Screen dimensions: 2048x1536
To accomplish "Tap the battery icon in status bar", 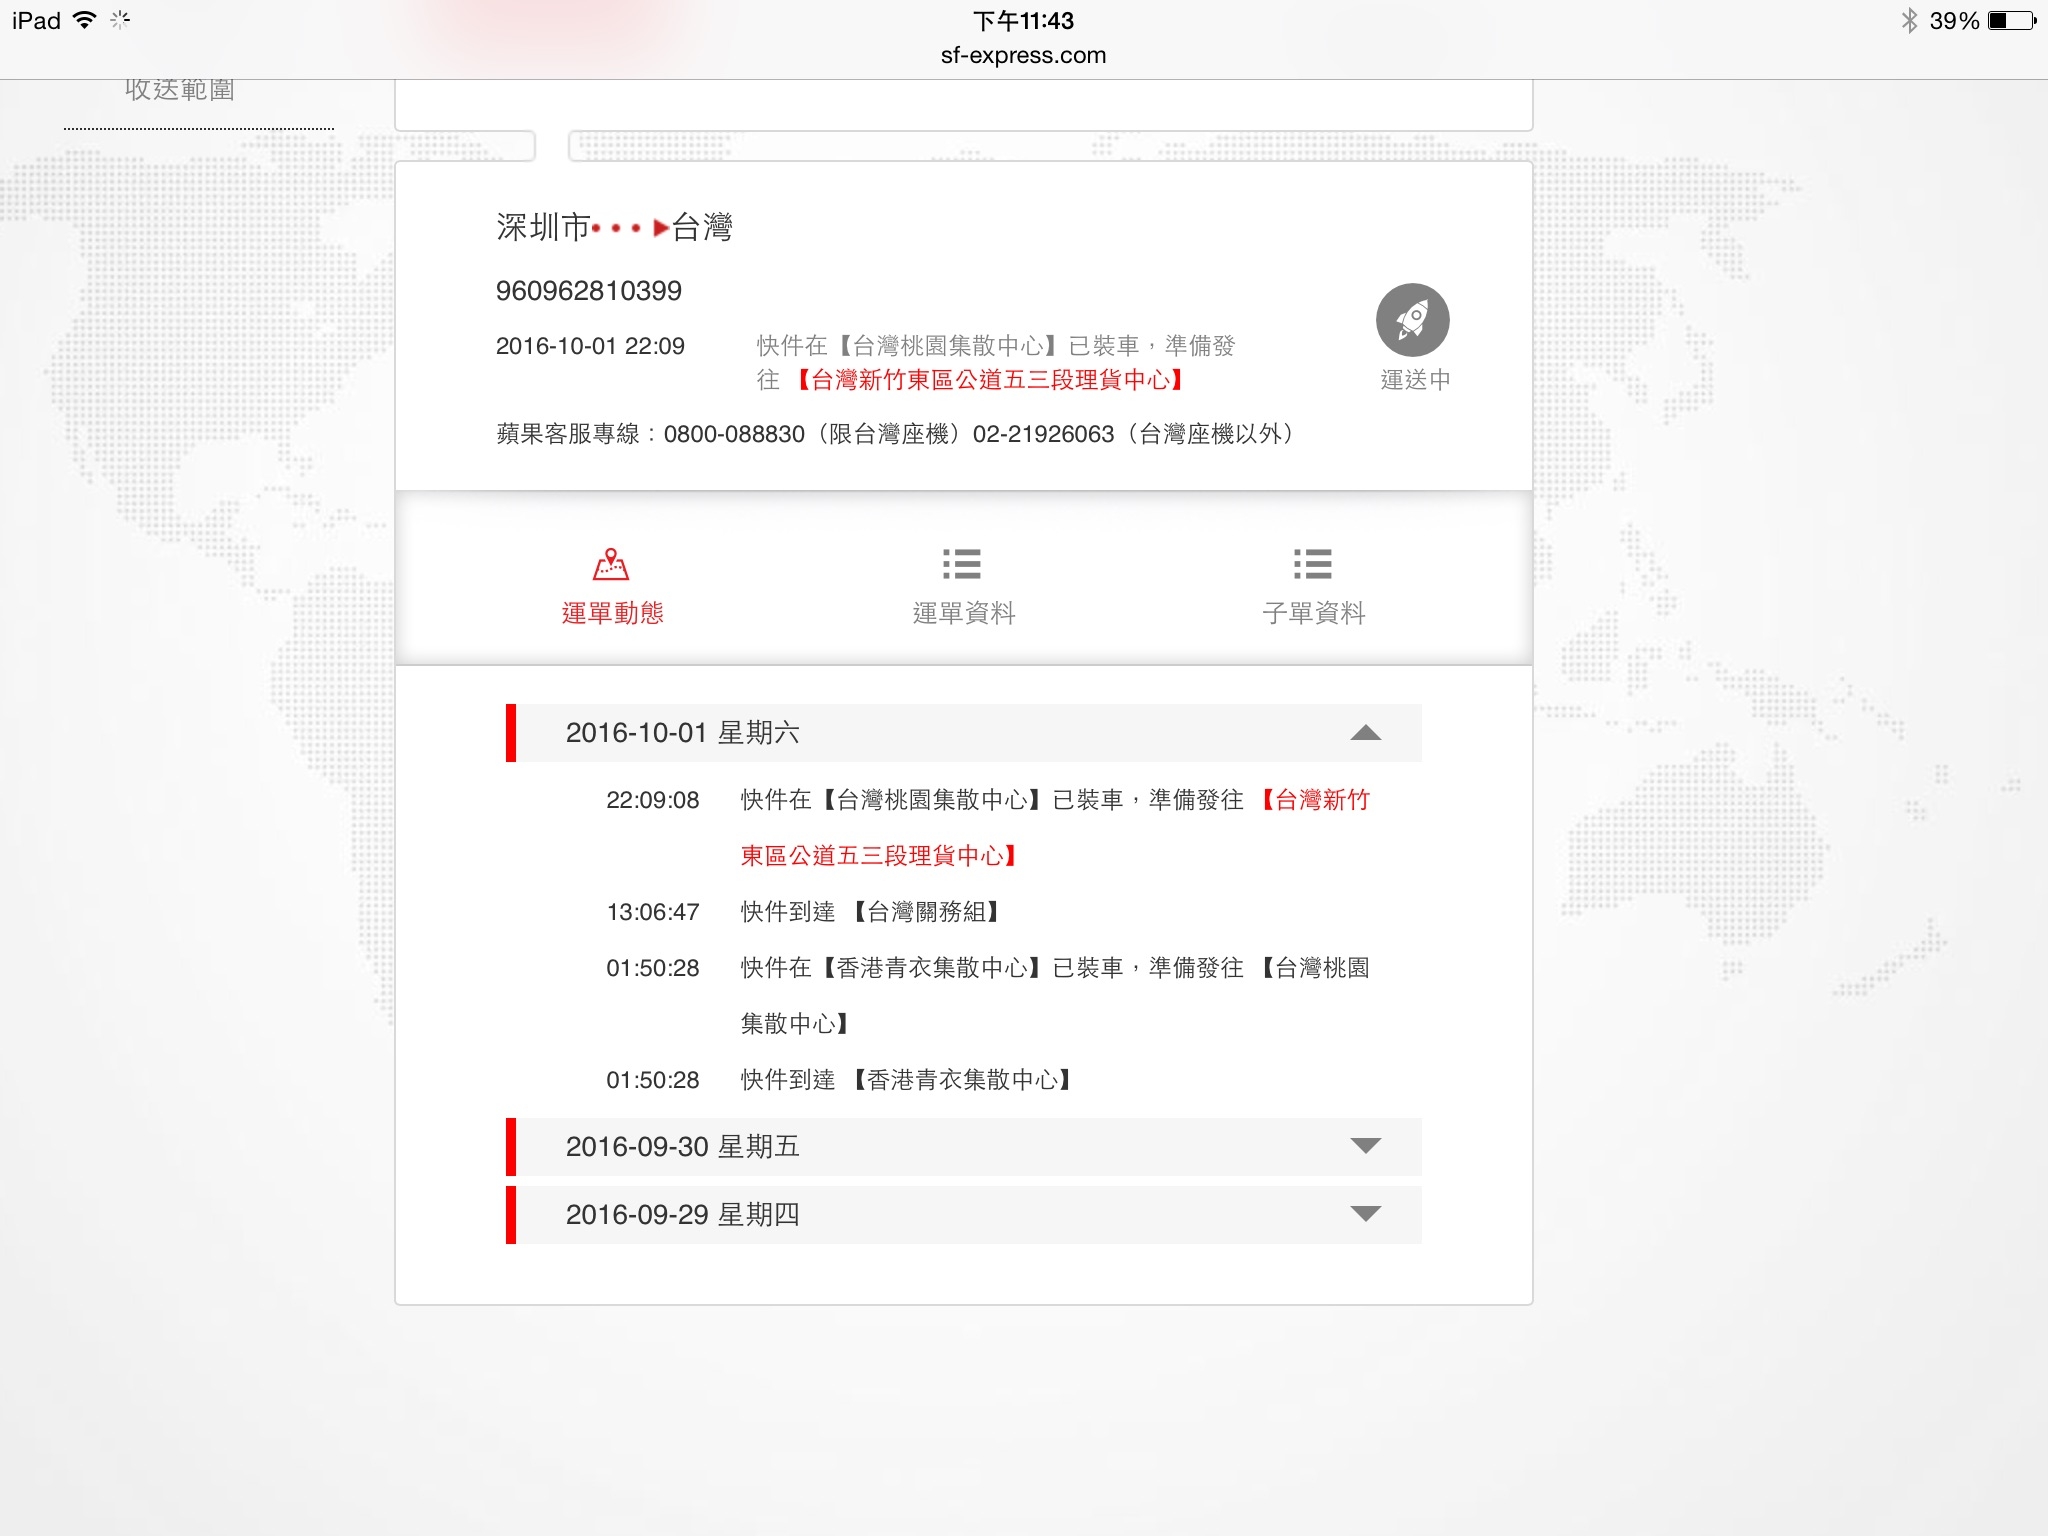I will pyautogui.click(x=2011, y=21).
